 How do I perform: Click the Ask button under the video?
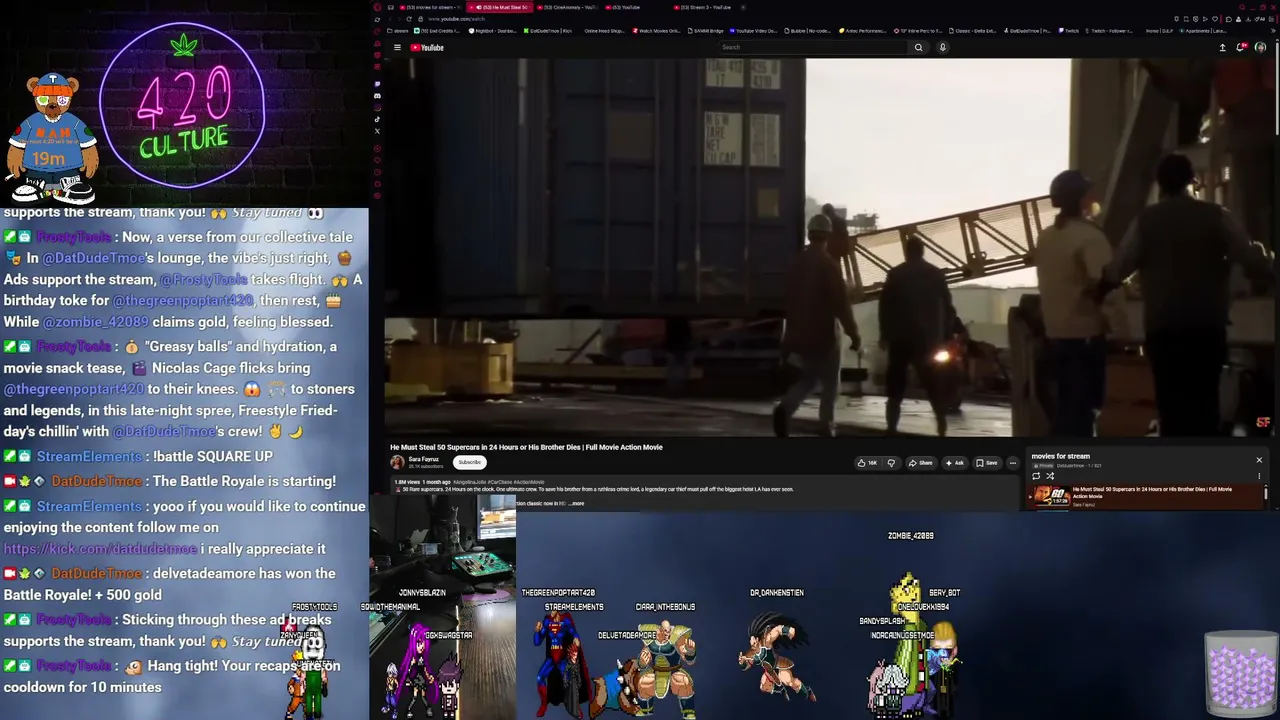[954, 463]
